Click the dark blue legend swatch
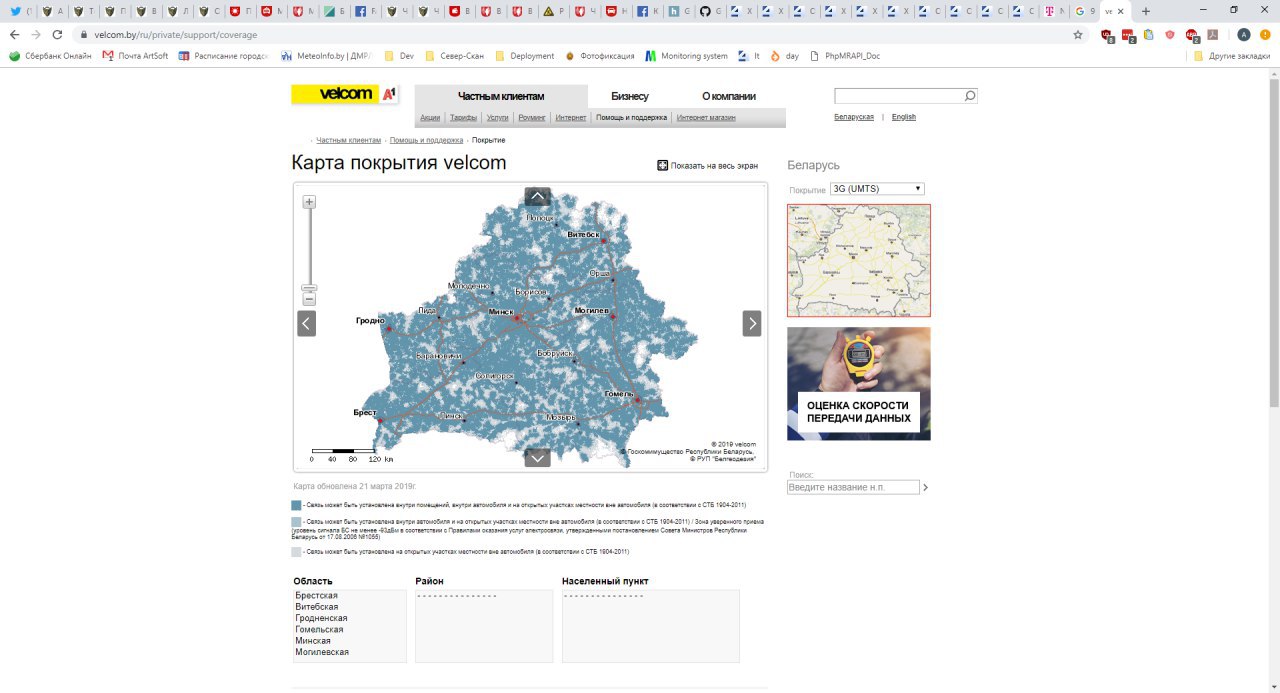 [x=296, y=505]
